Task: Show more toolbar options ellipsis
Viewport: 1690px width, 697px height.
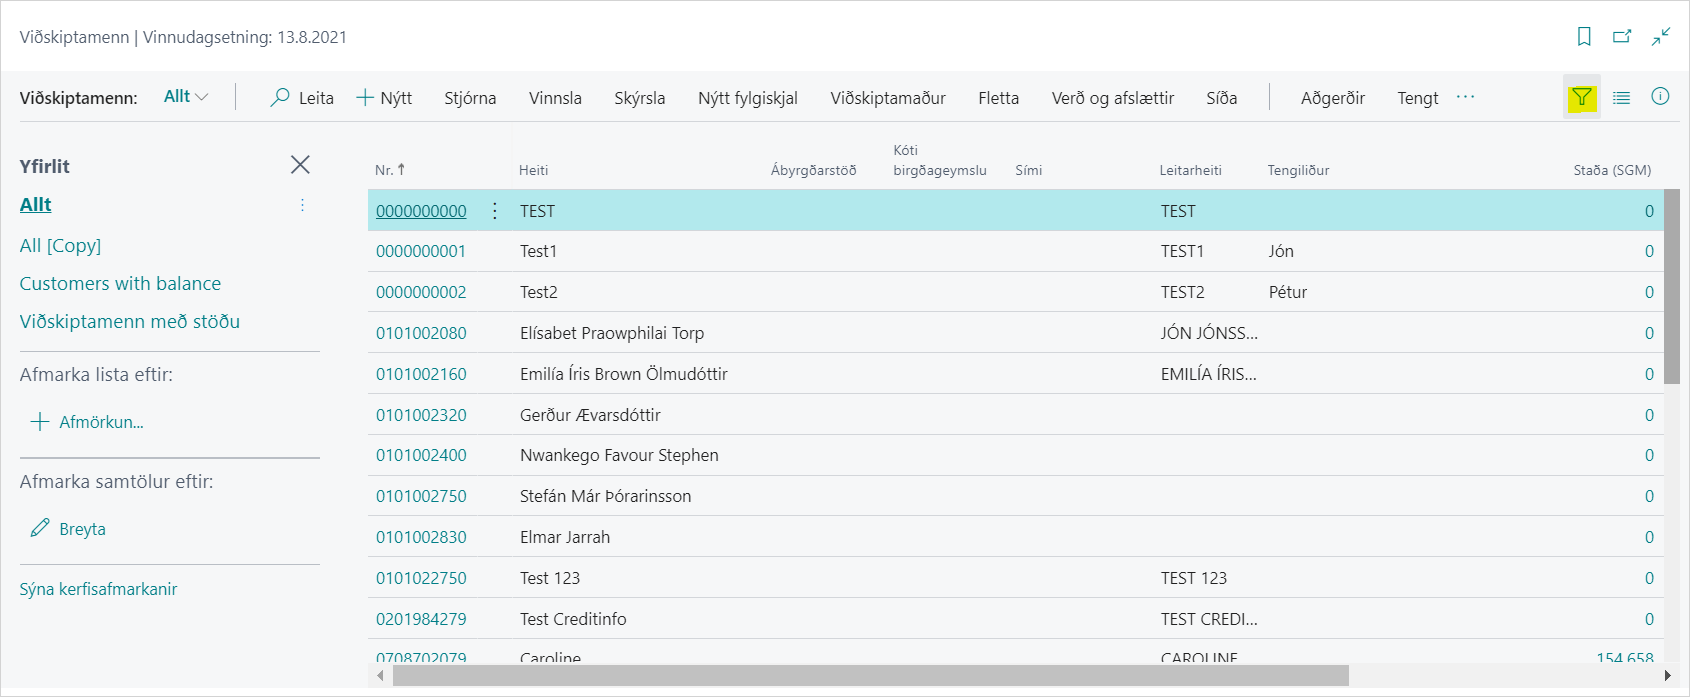Action: (1465, 97)
